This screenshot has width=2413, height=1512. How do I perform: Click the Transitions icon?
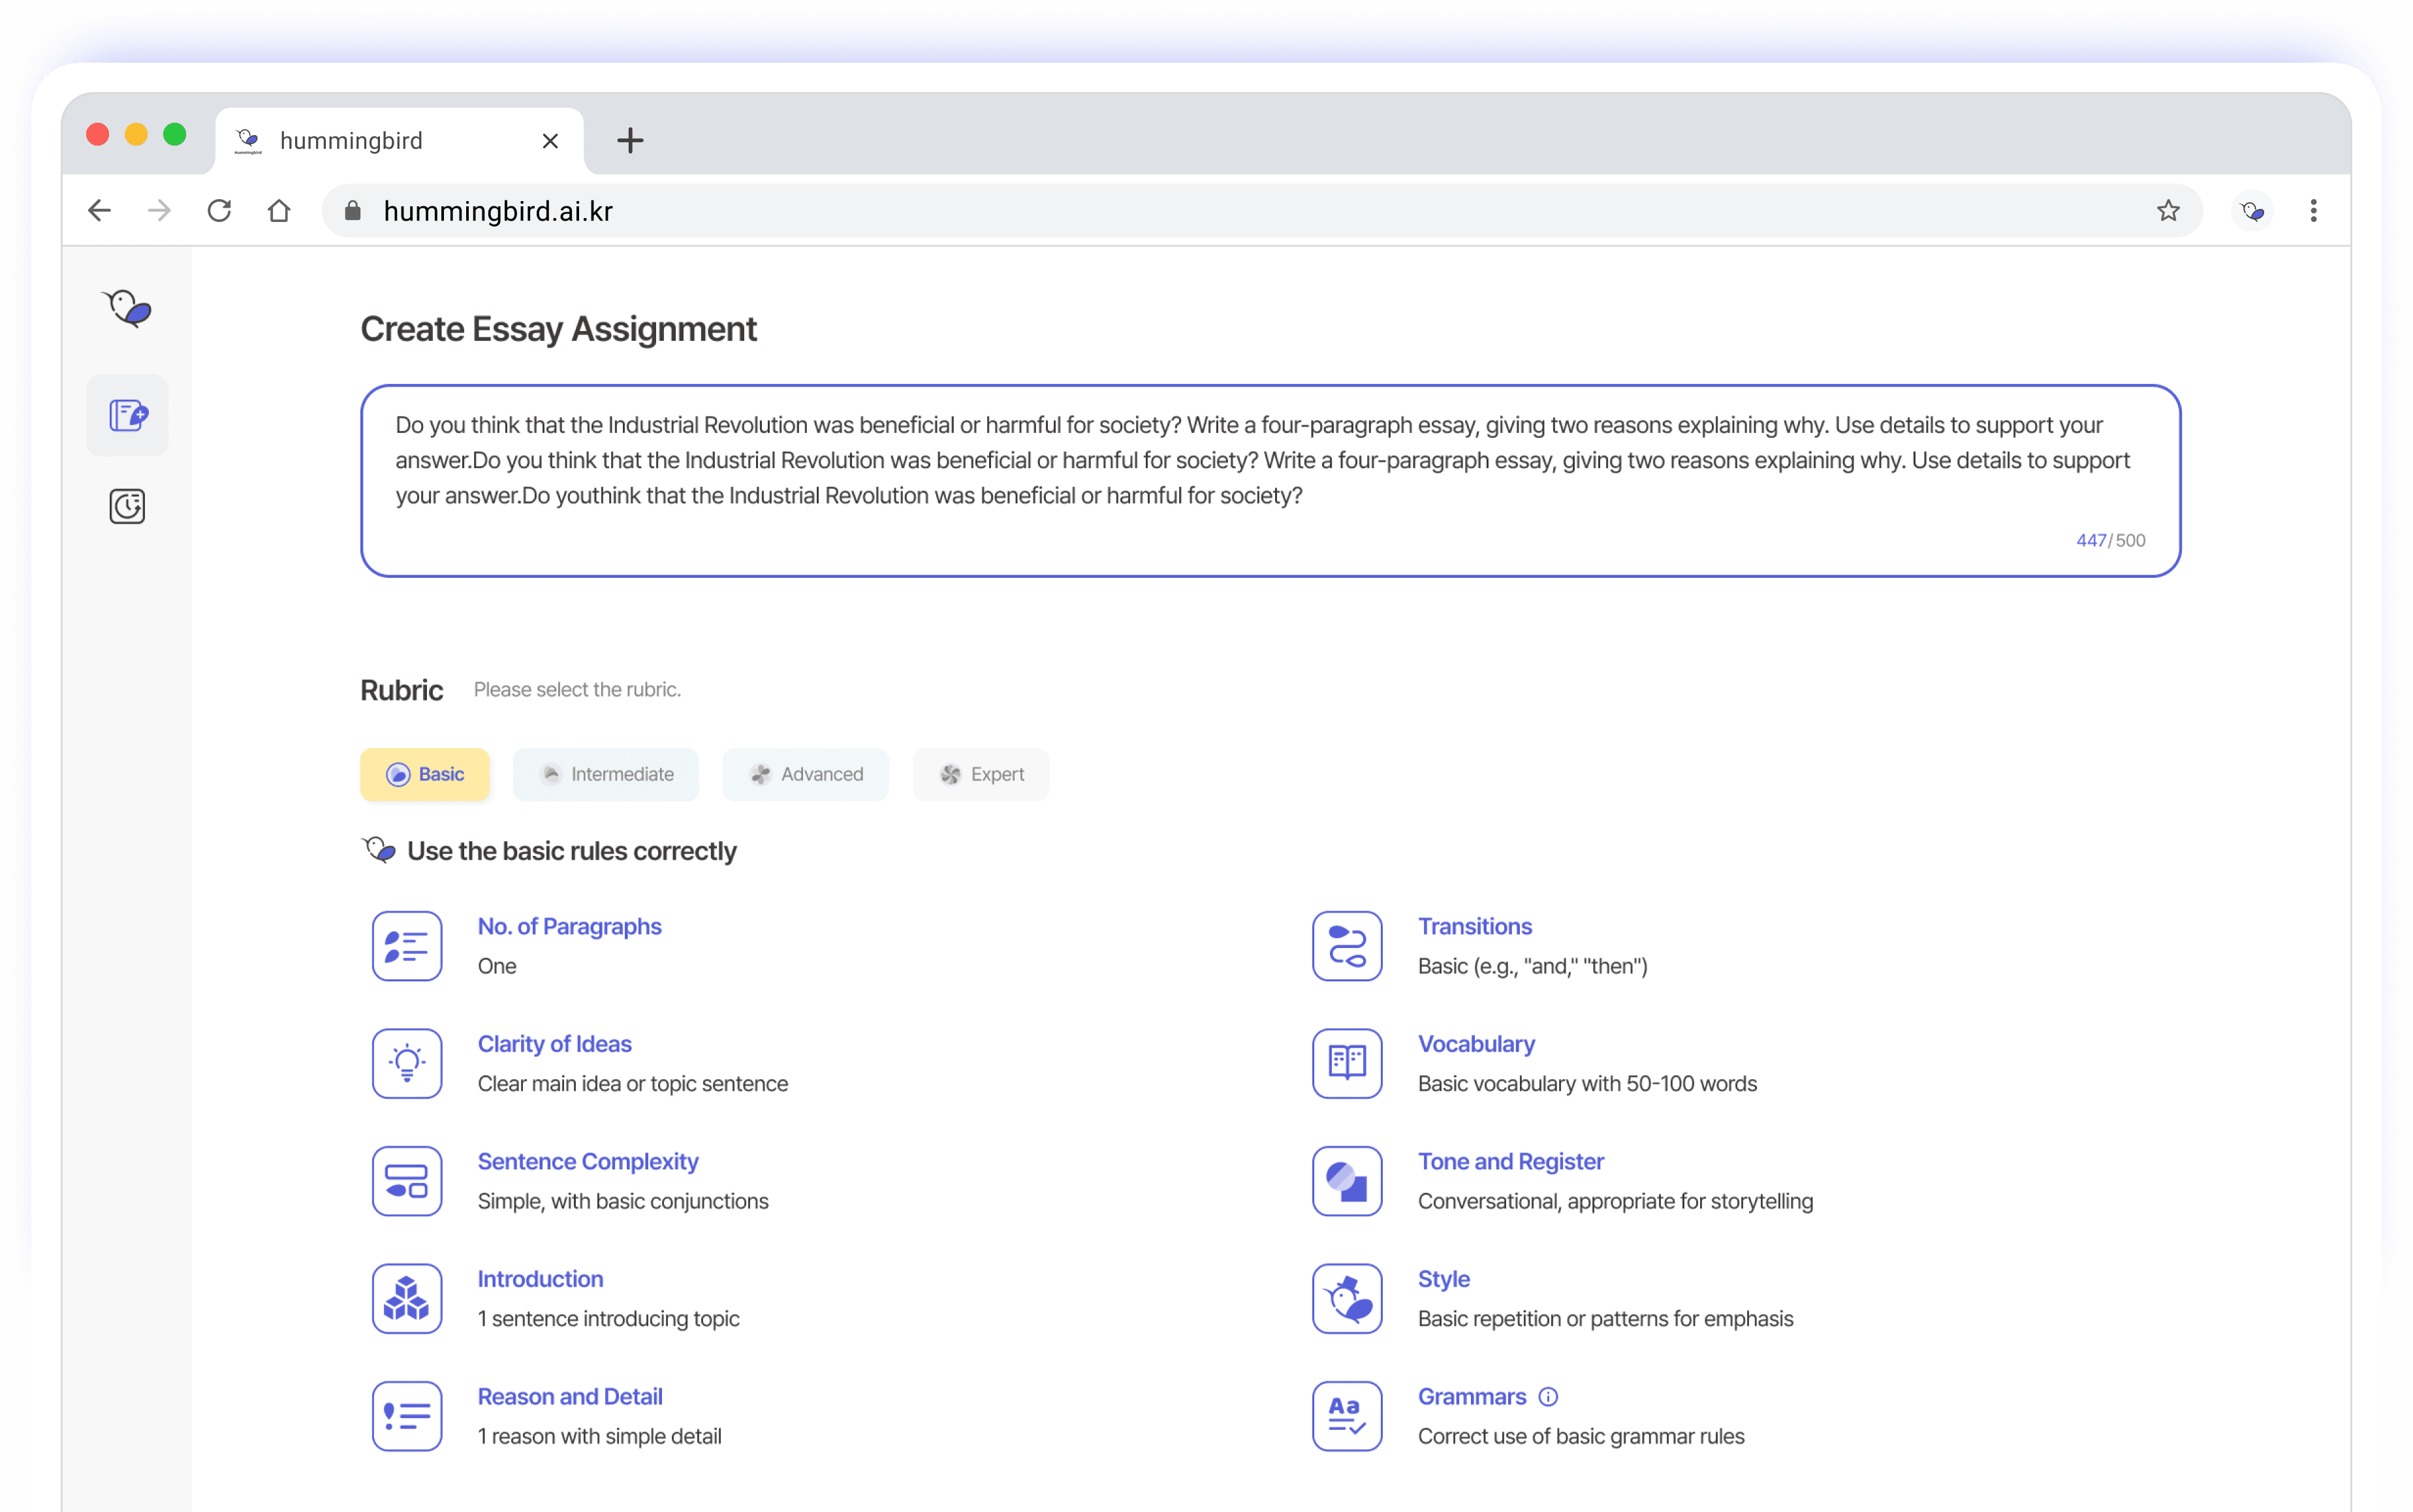click(1346, 945)
